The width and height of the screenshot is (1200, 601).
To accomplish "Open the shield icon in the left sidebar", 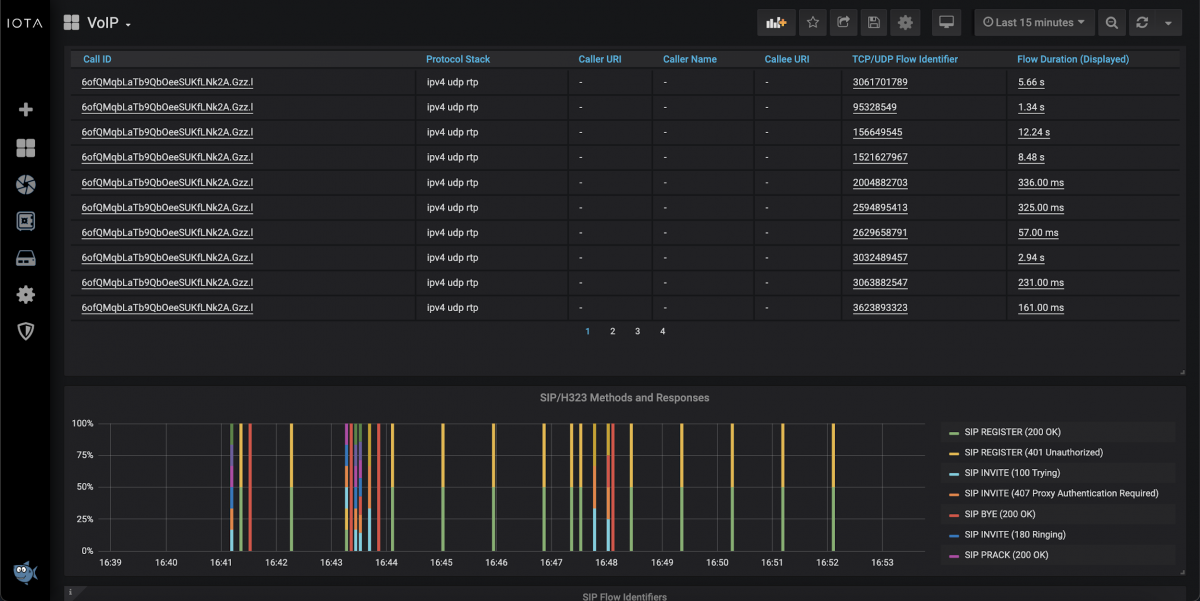I will (26, 331).
